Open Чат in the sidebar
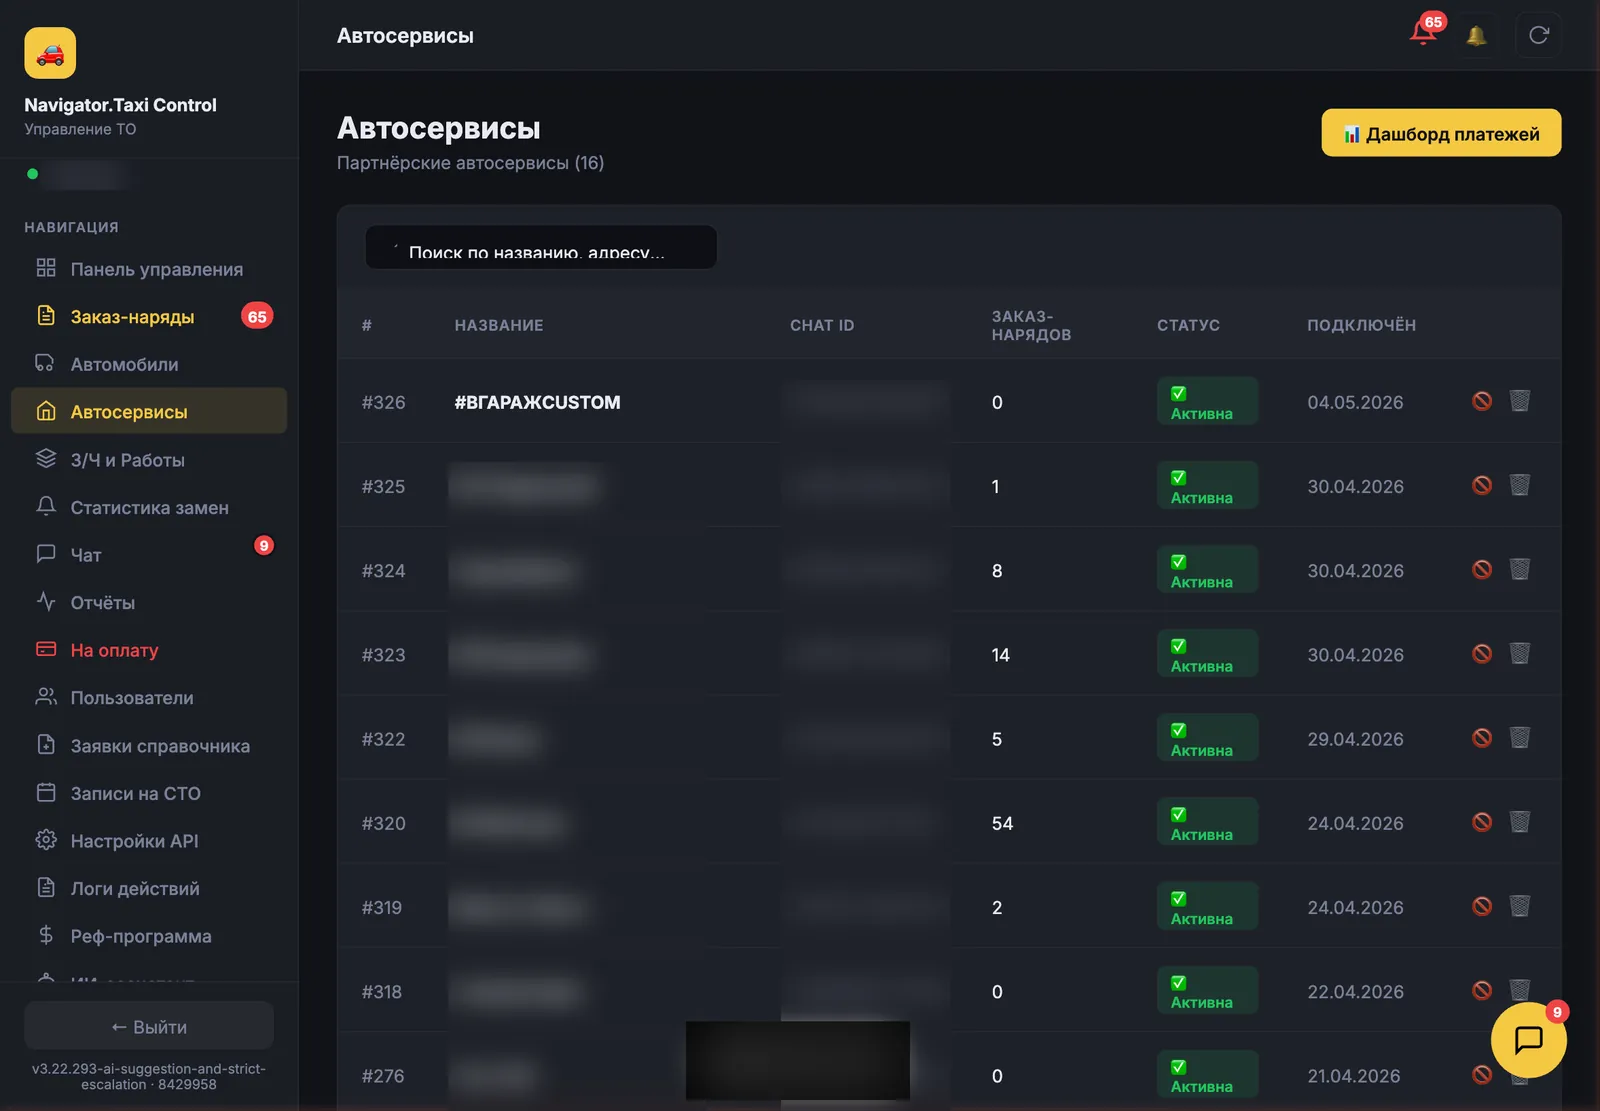This screenshot has height=1111, width=1600. click(x=149, y=554)
